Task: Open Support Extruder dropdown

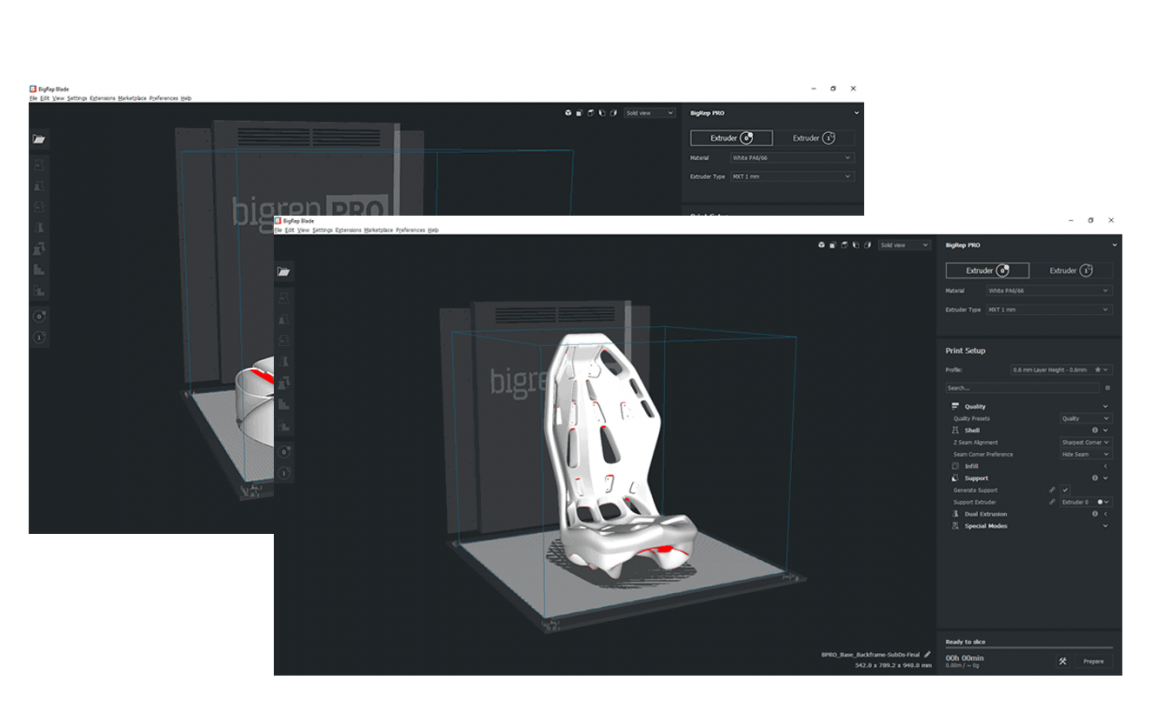Action: [1085, 502]
